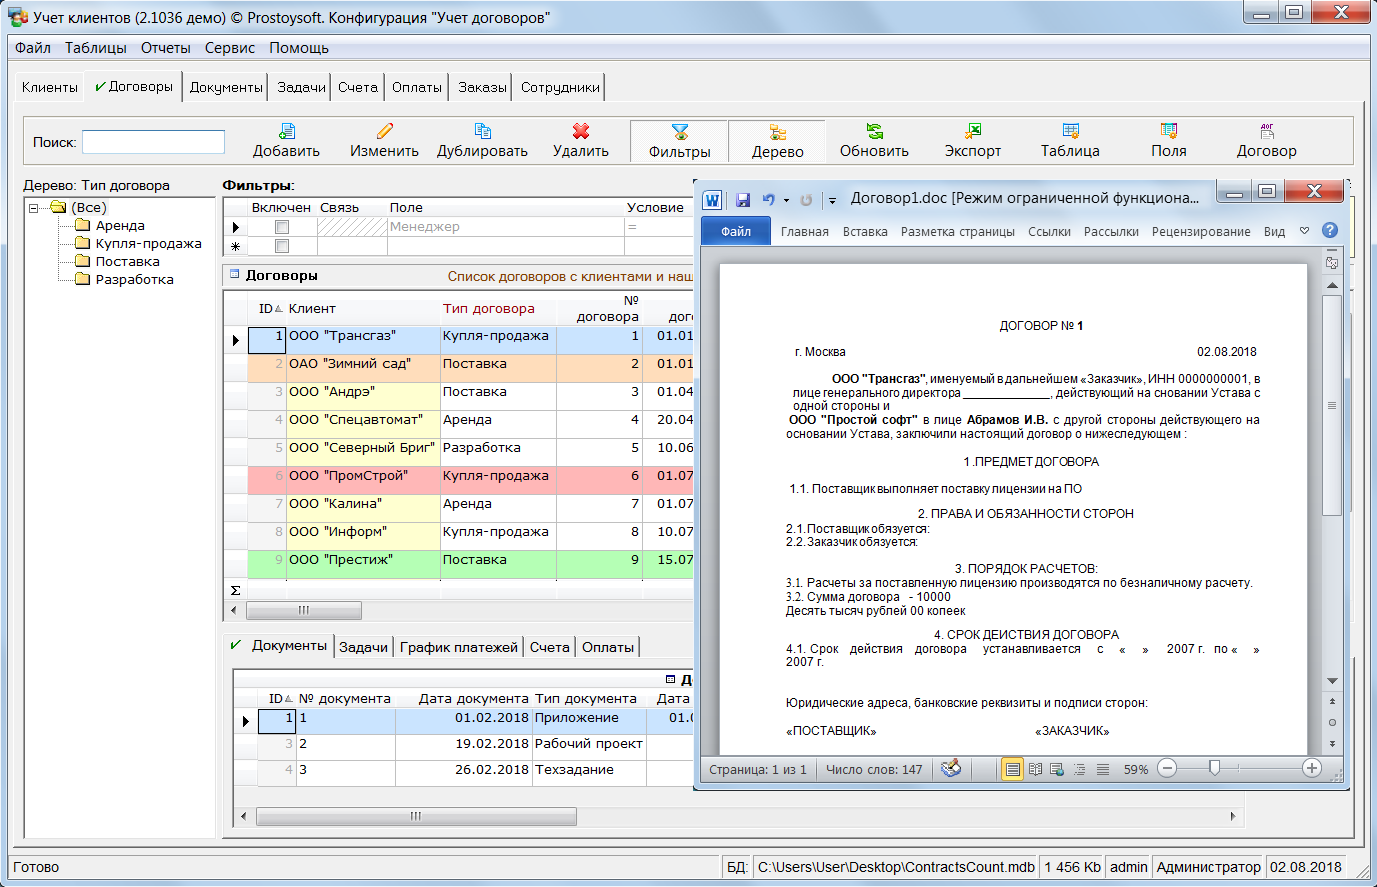Click the Дублировать (Duplicate) icon
This screenshot has width=1377, height=887.
coord(482,131)
